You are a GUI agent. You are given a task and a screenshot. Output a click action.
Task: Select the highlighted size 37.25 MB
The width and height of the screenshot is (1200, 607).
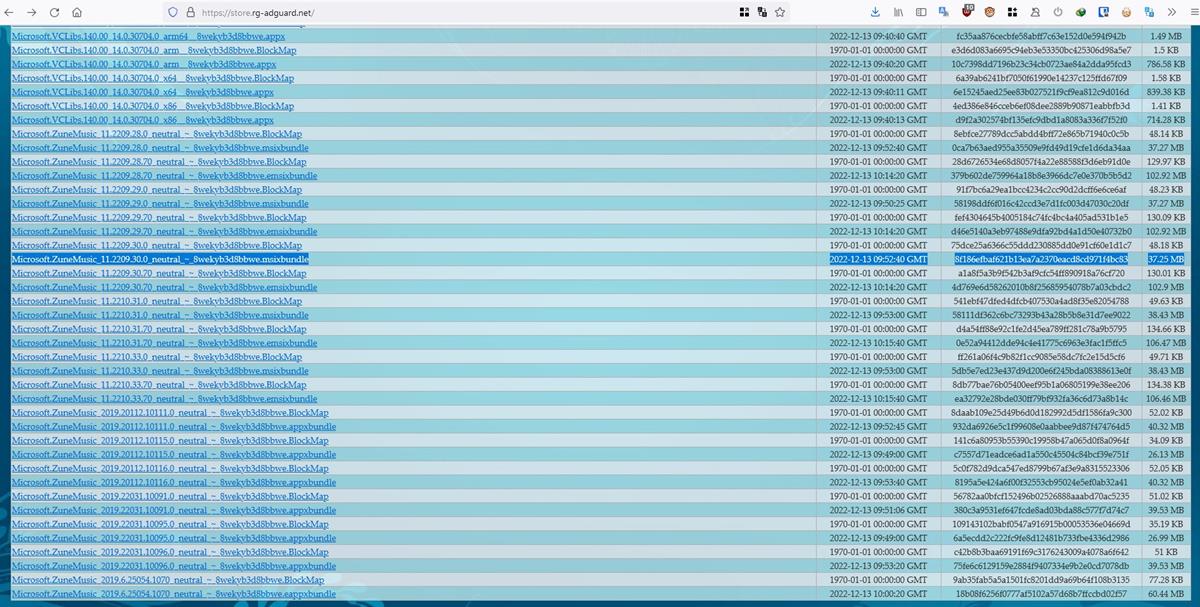coord(1166,259)
